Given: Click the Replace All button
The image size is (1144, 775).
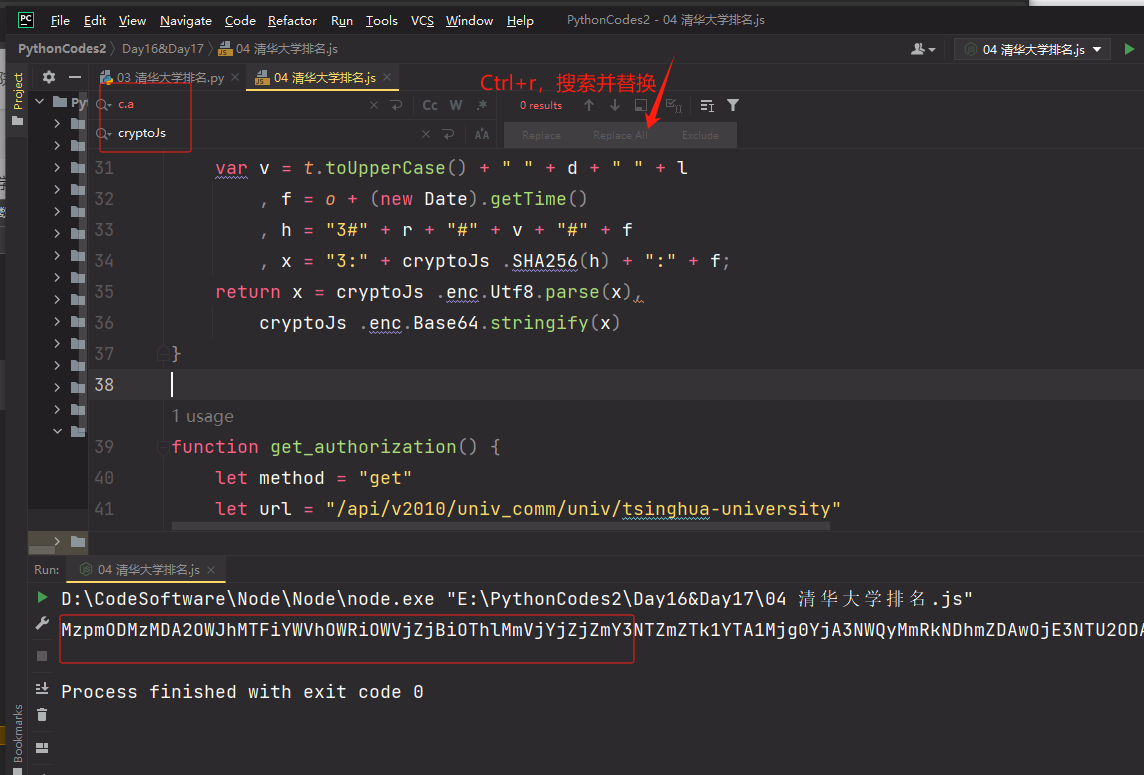Looking at the screenshot, I should [x=620, y=135].
